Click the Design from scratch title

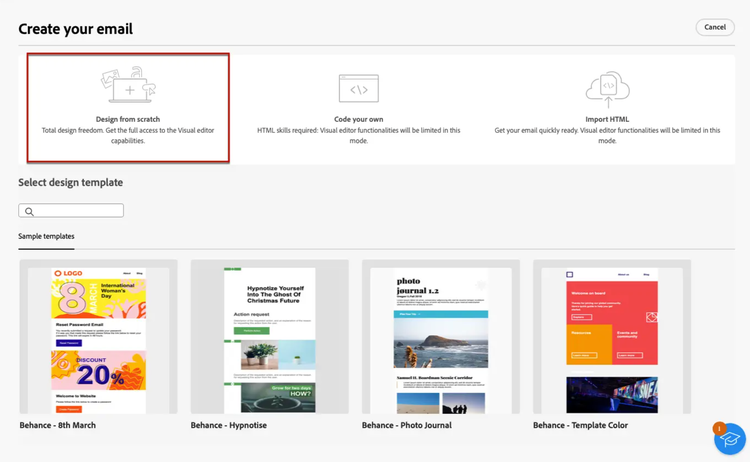(128, 119)
